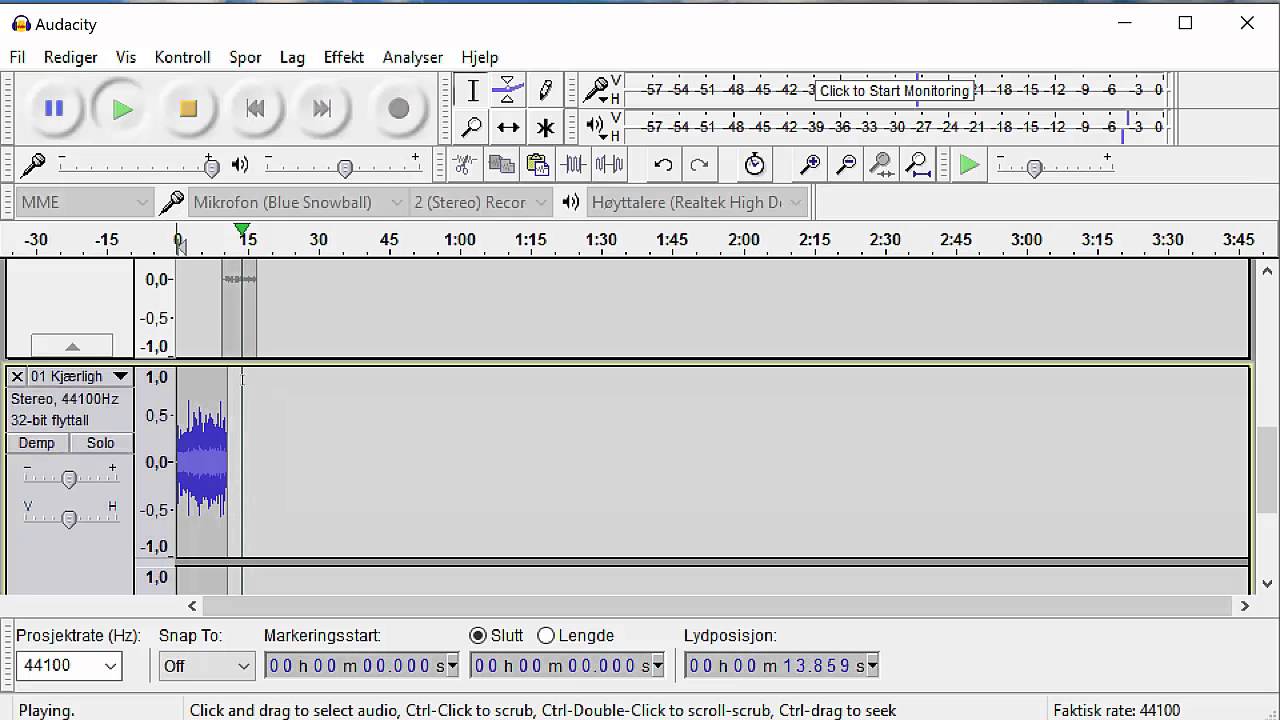Open the Lydposisjon time format dropdown
This screenshot has width=1280, height=720.
point(872,665)
